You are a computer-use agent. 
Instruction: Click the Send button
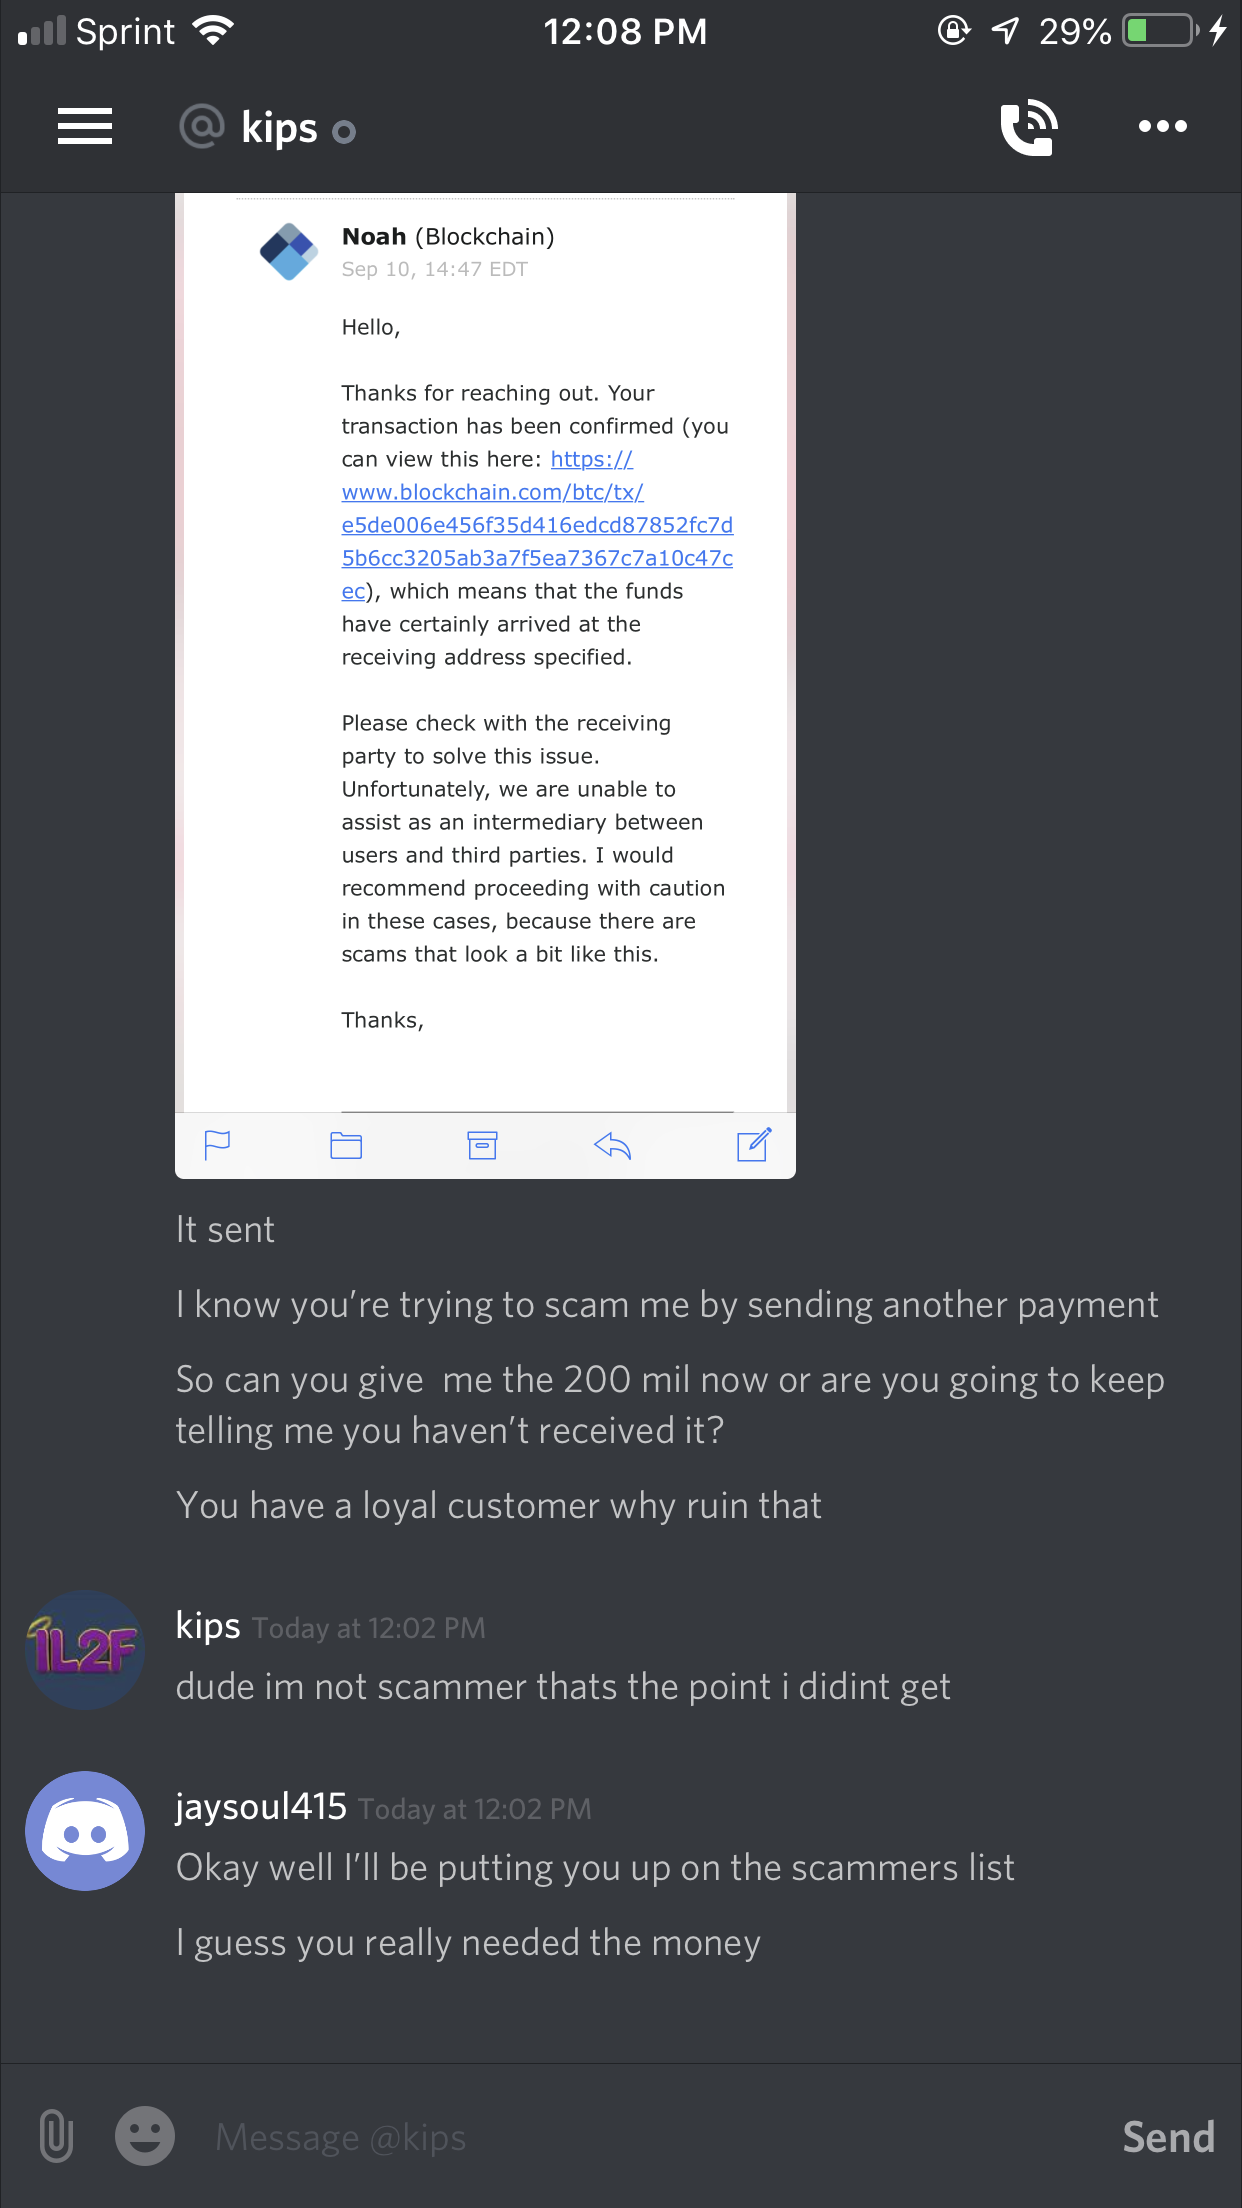[1168, 2137]
